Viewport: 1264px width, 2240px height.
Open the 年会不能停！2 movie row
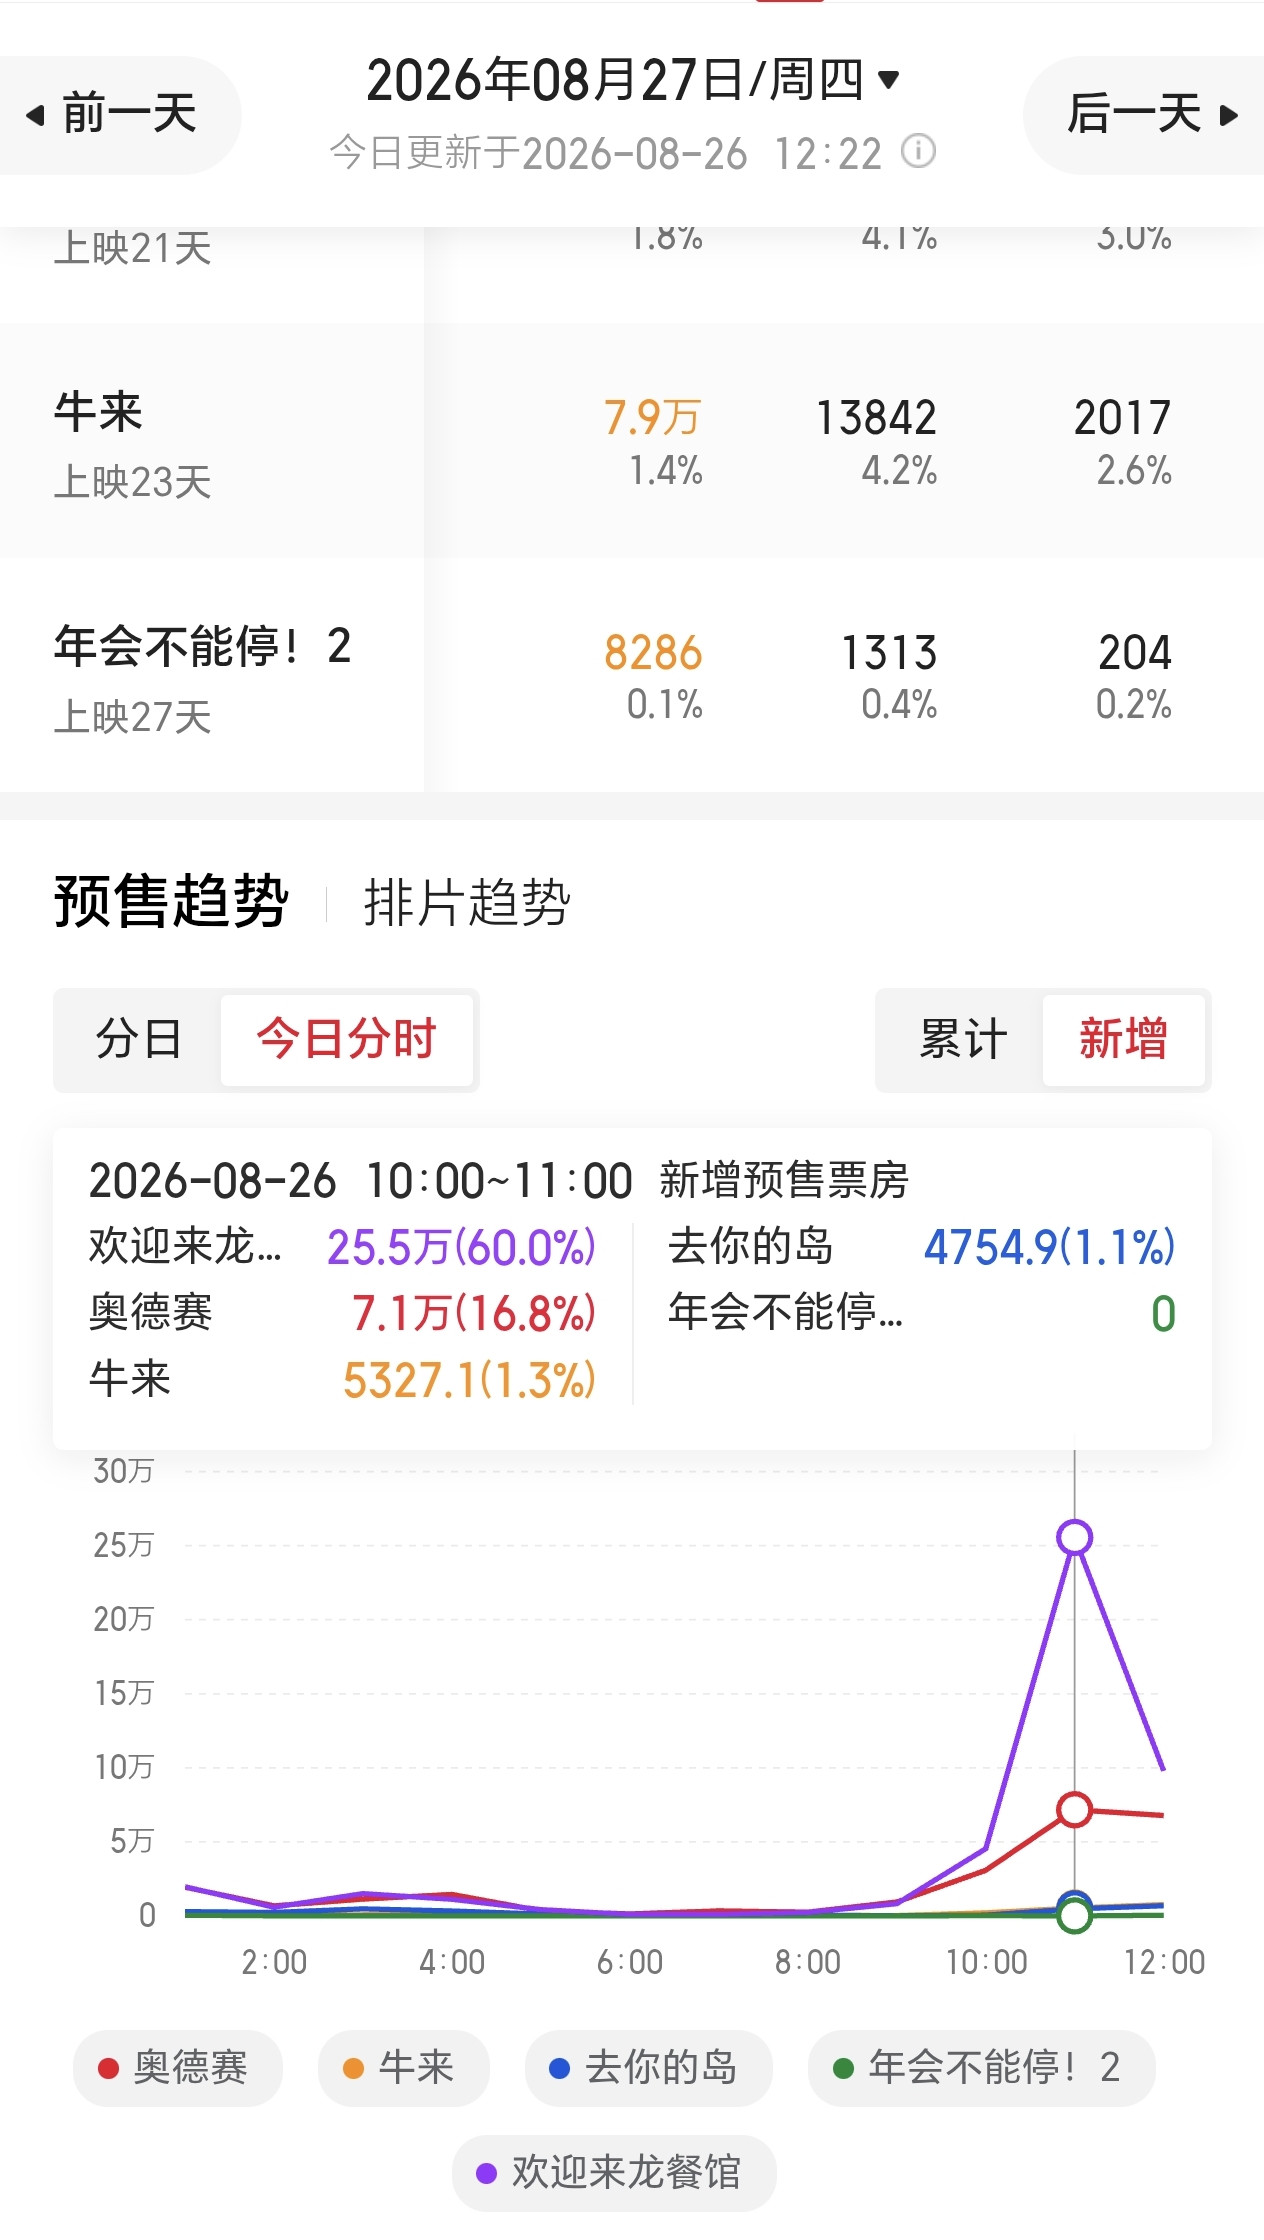(632, 675)
